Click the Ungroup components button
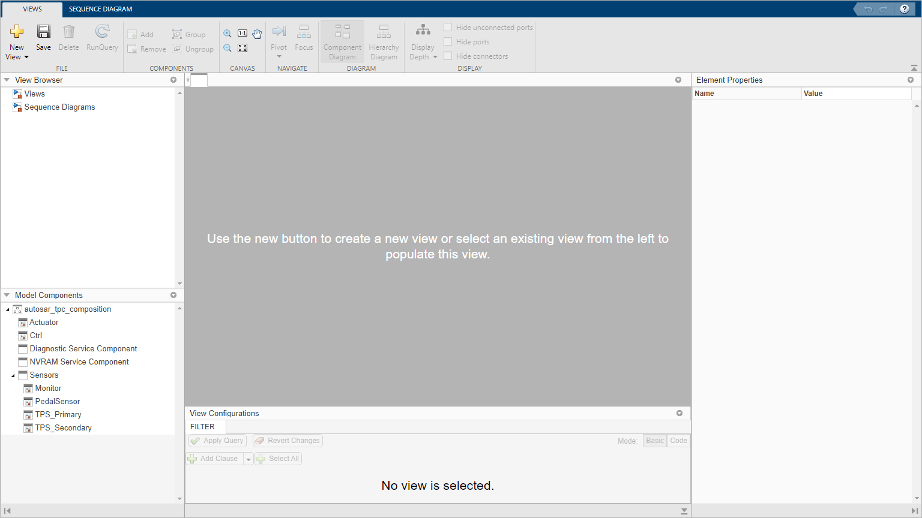The image size is (922, 518). point(193,49)
